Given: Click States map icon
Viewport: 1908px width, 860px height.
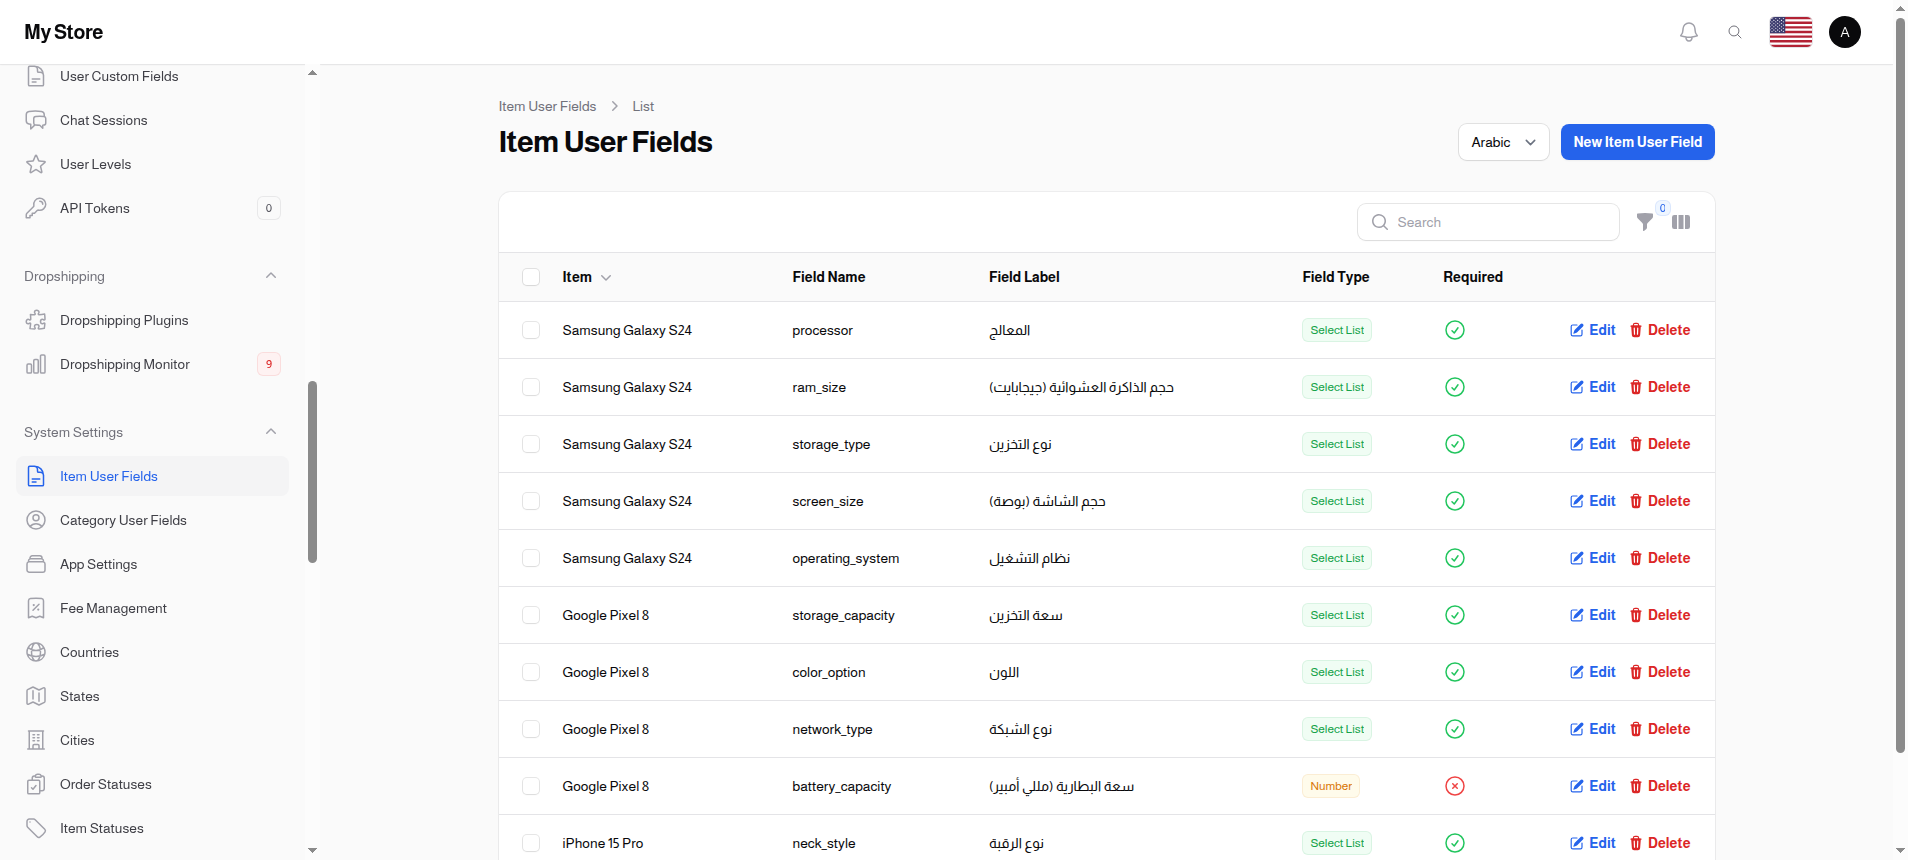Looking at the screenshot, I should point(36,696).
